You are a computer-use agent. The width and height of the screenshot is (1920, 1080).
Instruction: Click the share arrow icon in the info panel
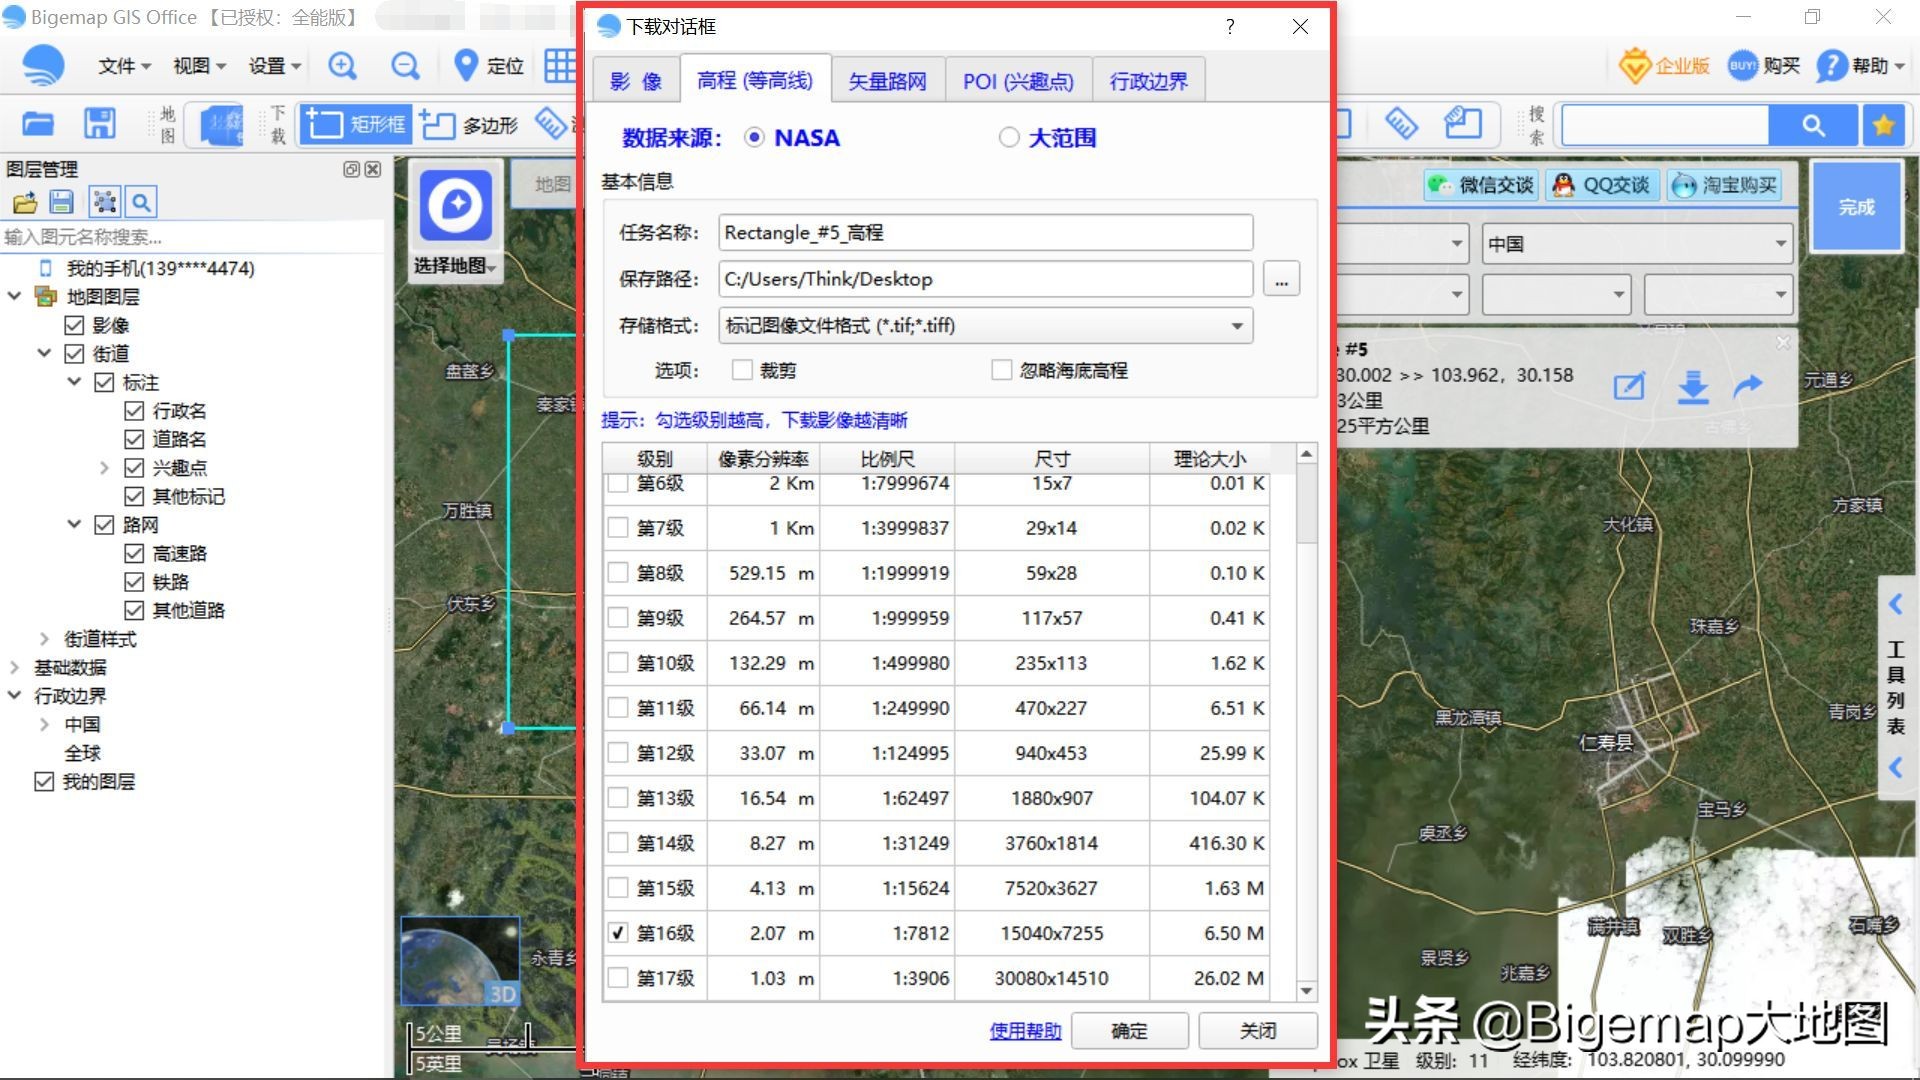[1748, 386]
